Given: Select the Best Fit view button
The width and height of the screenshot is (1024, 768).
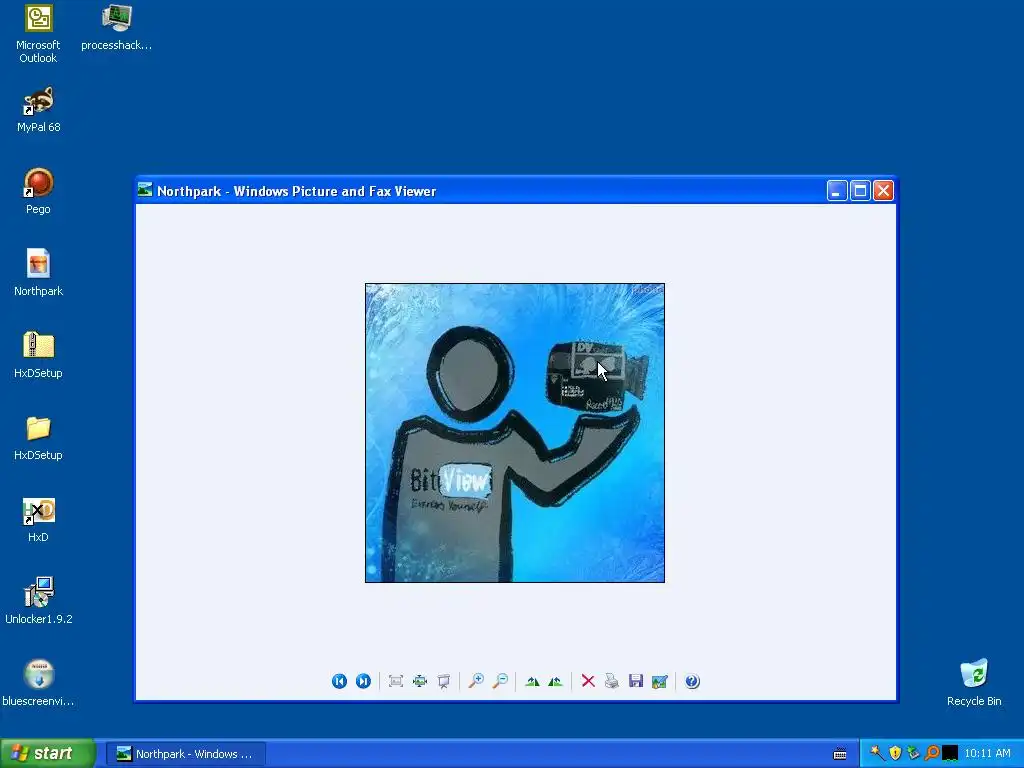Looking at the screenshot, I should (x=396, y=681).
